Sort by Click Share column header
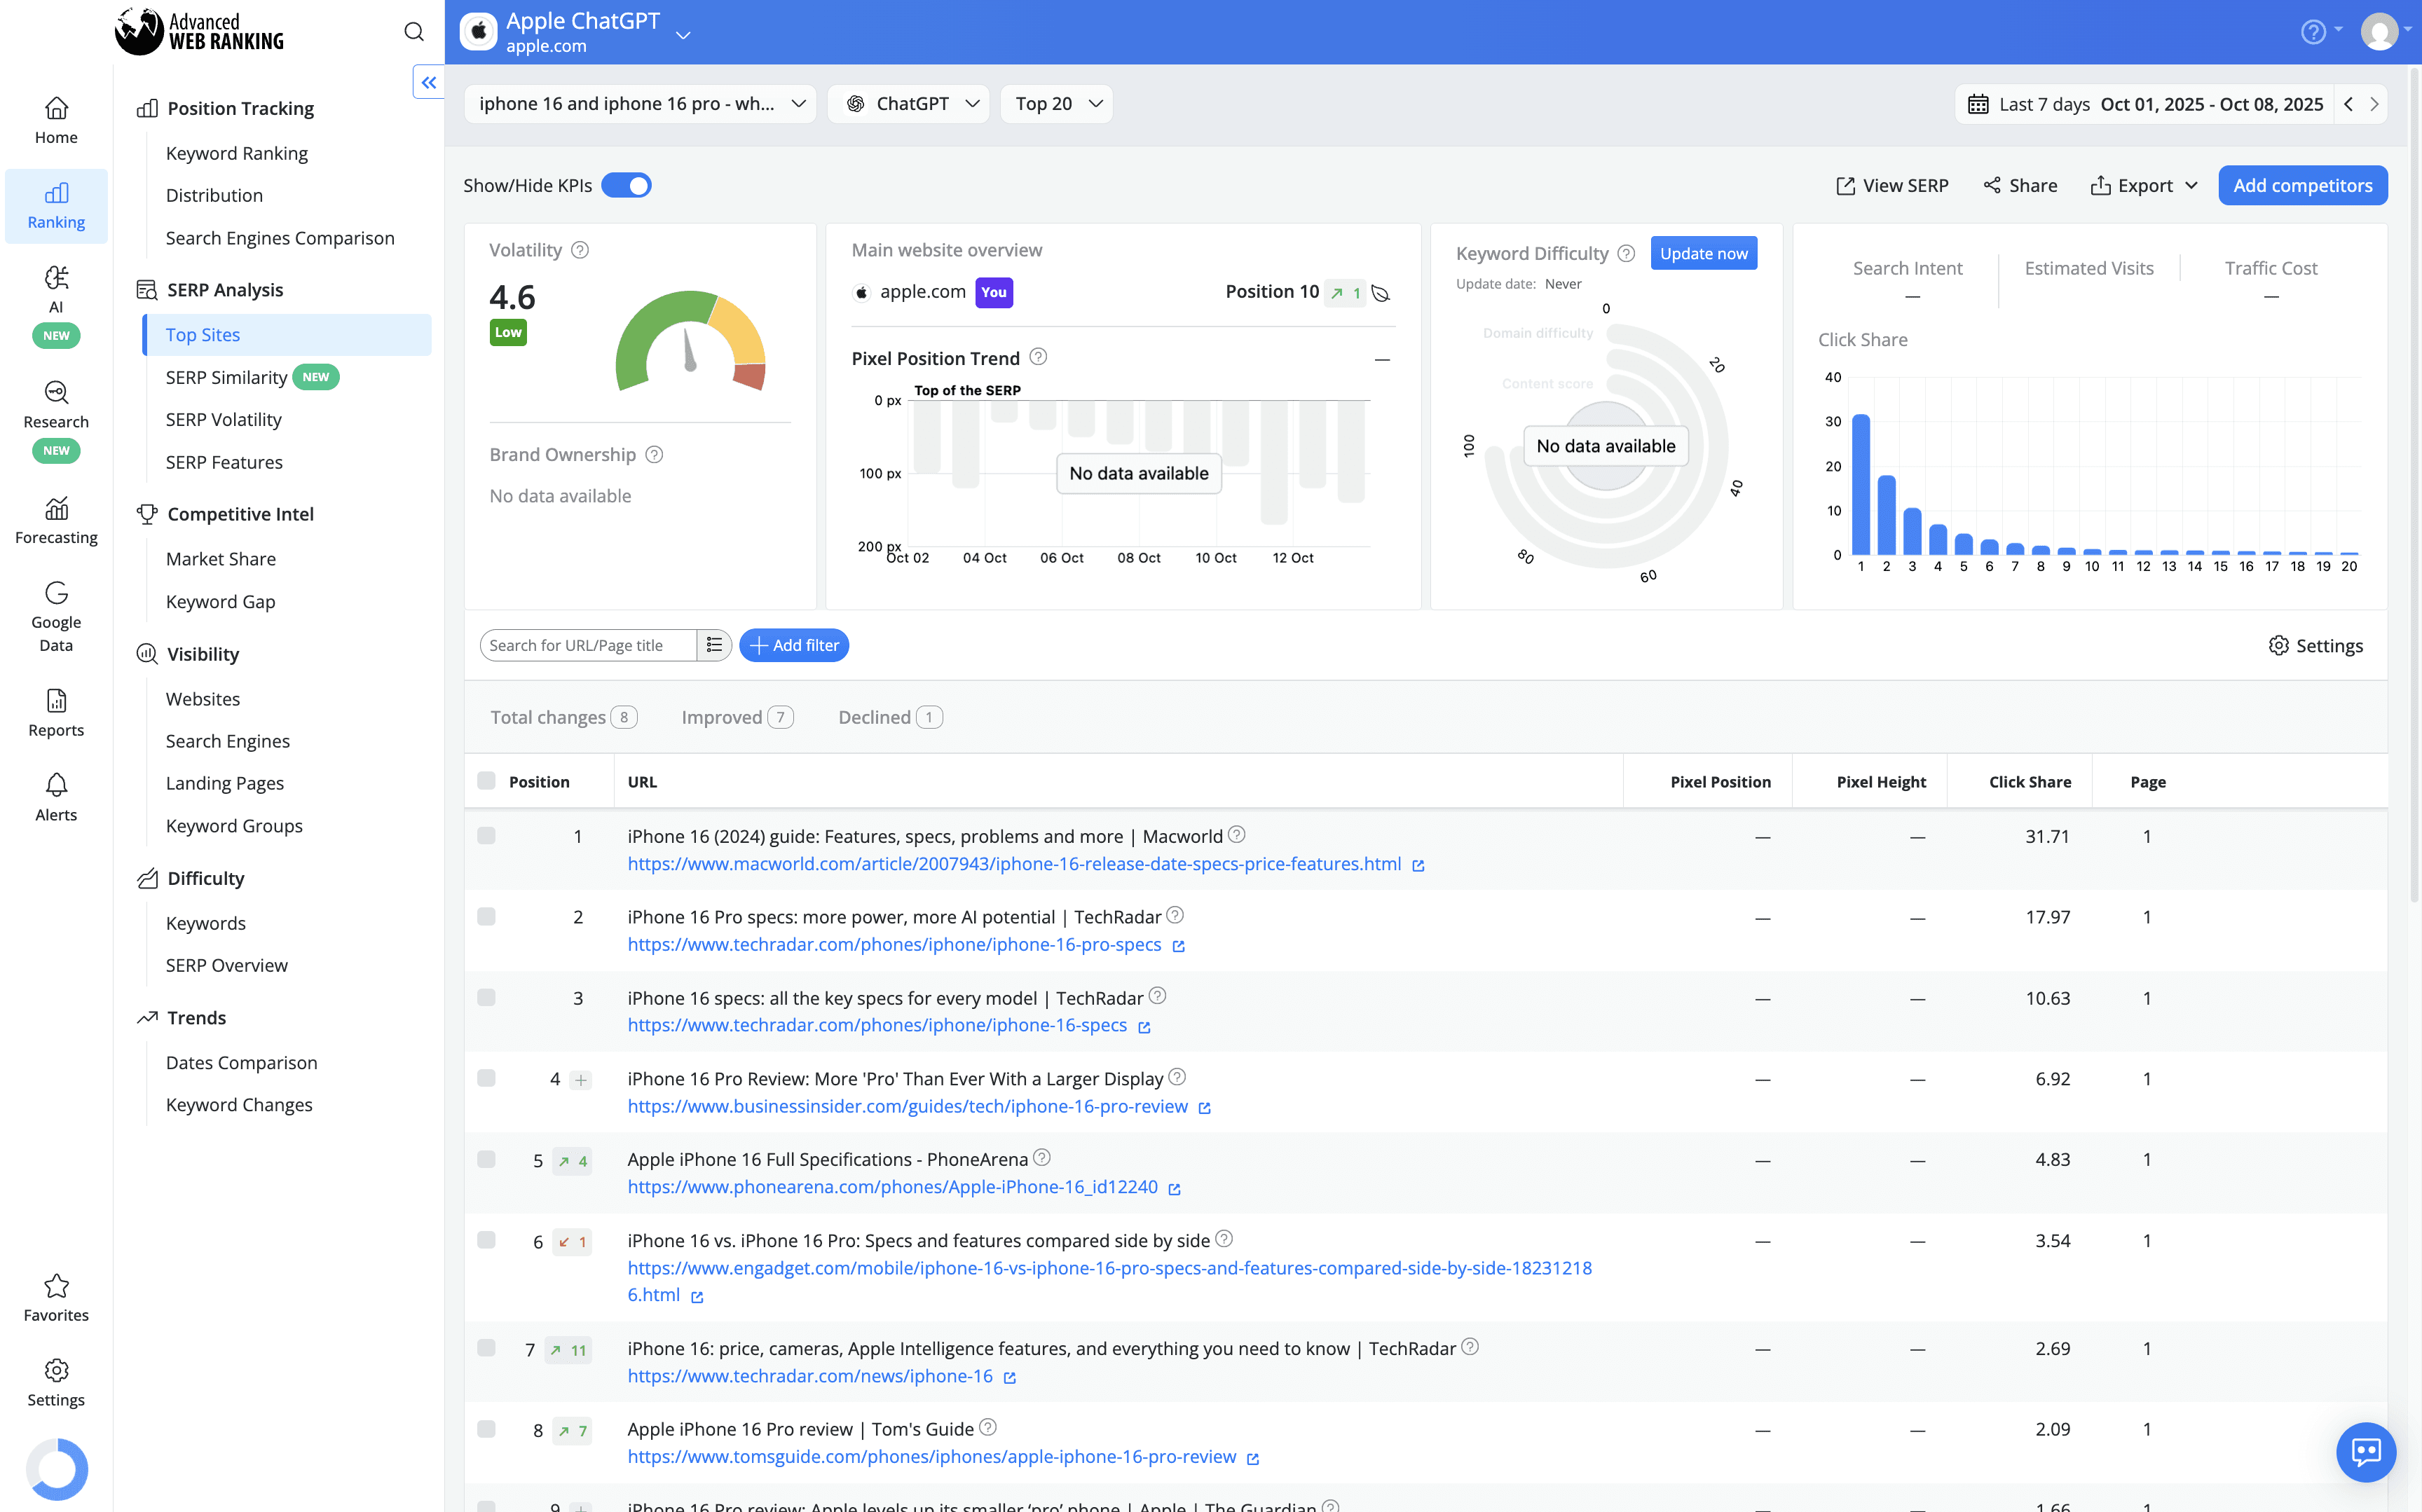Screen dimensions: 2422x1512 [2029, 782]
